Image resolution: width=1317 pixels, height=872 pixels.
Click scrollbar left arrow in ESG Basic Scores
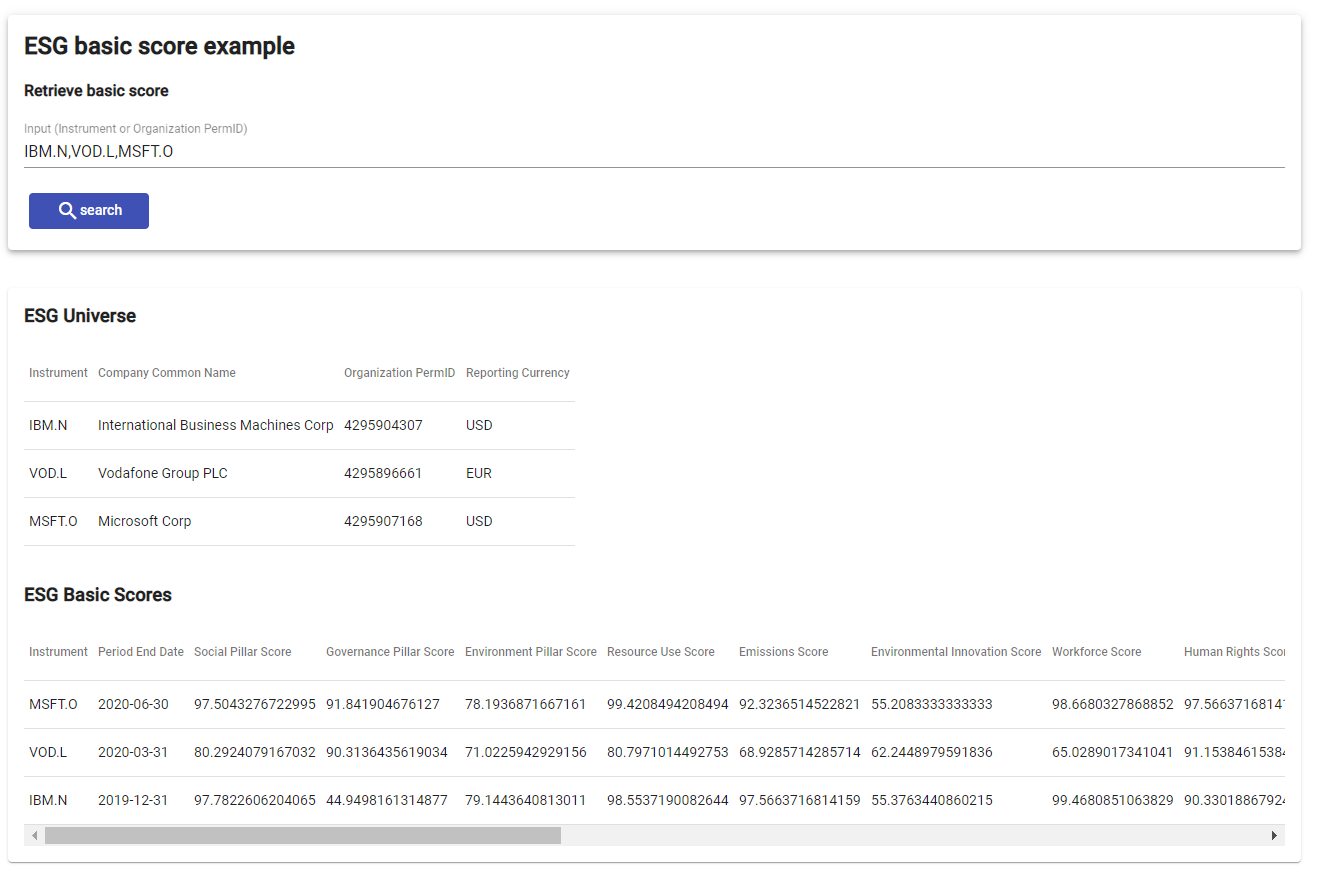tap(35, 835)
